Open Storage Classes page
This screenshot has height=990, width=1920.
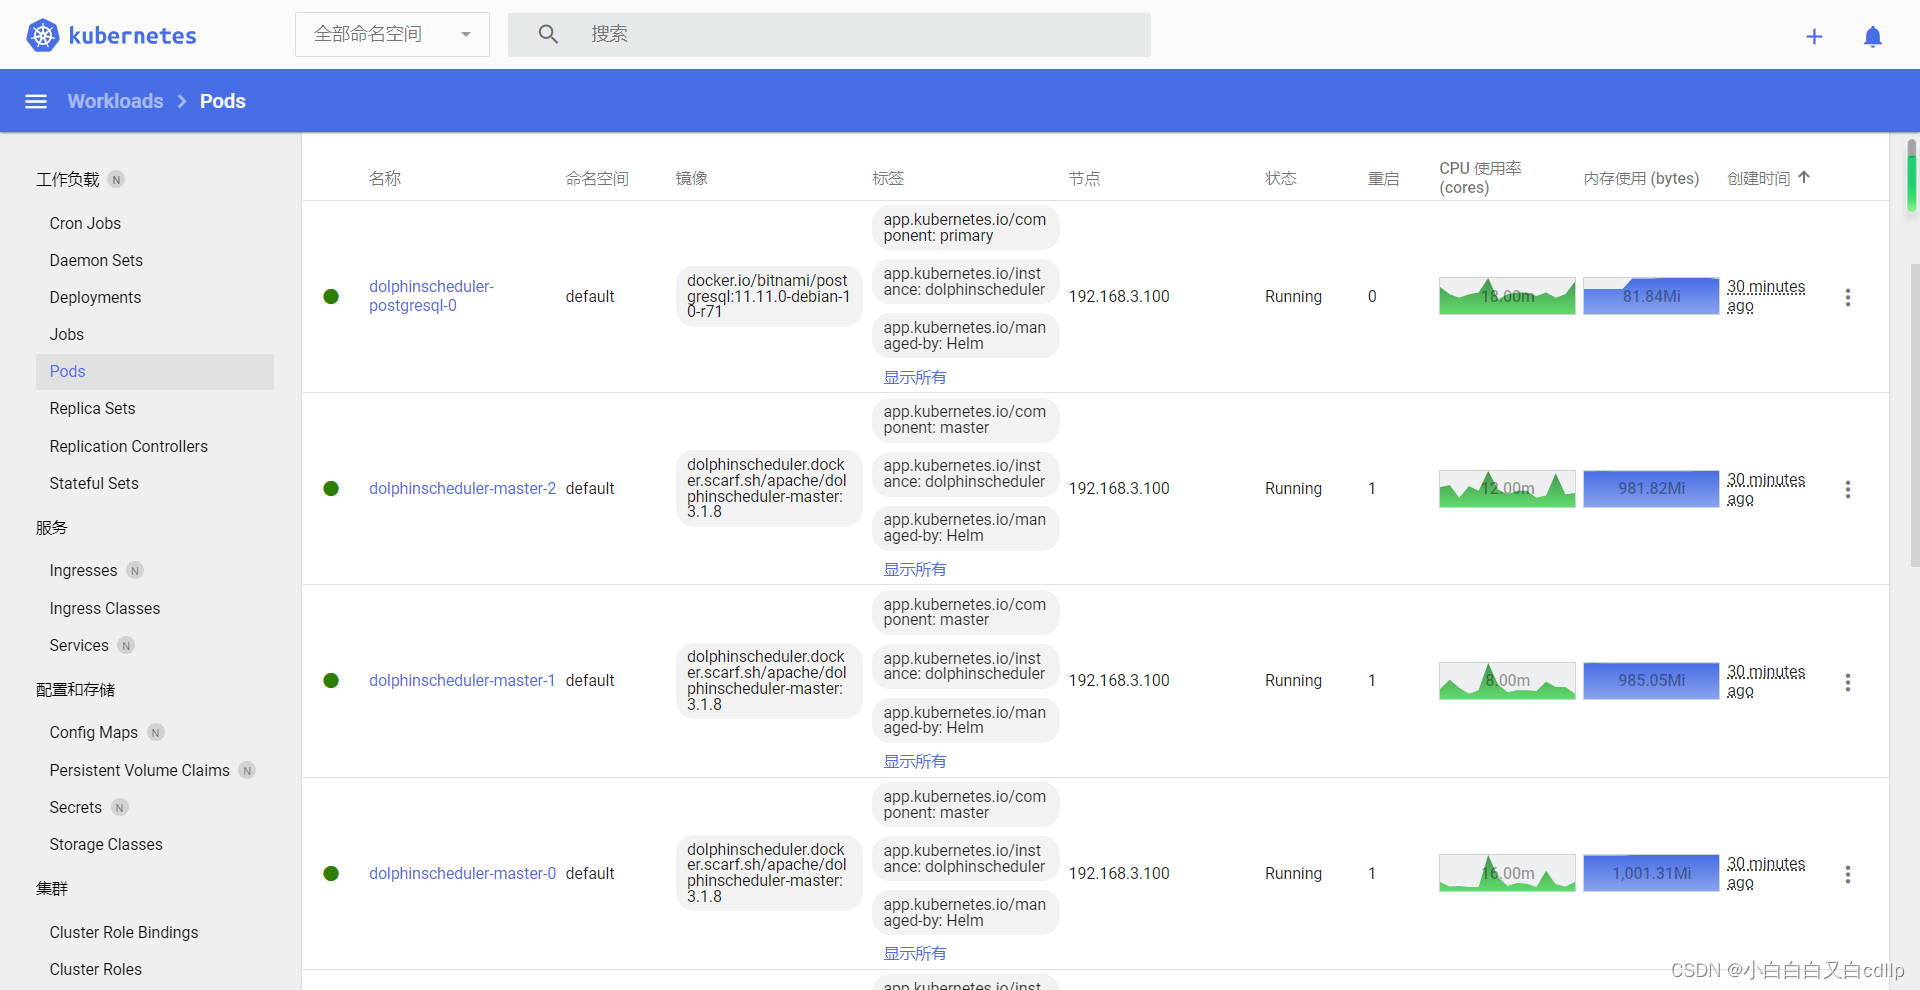click(106, 844)
